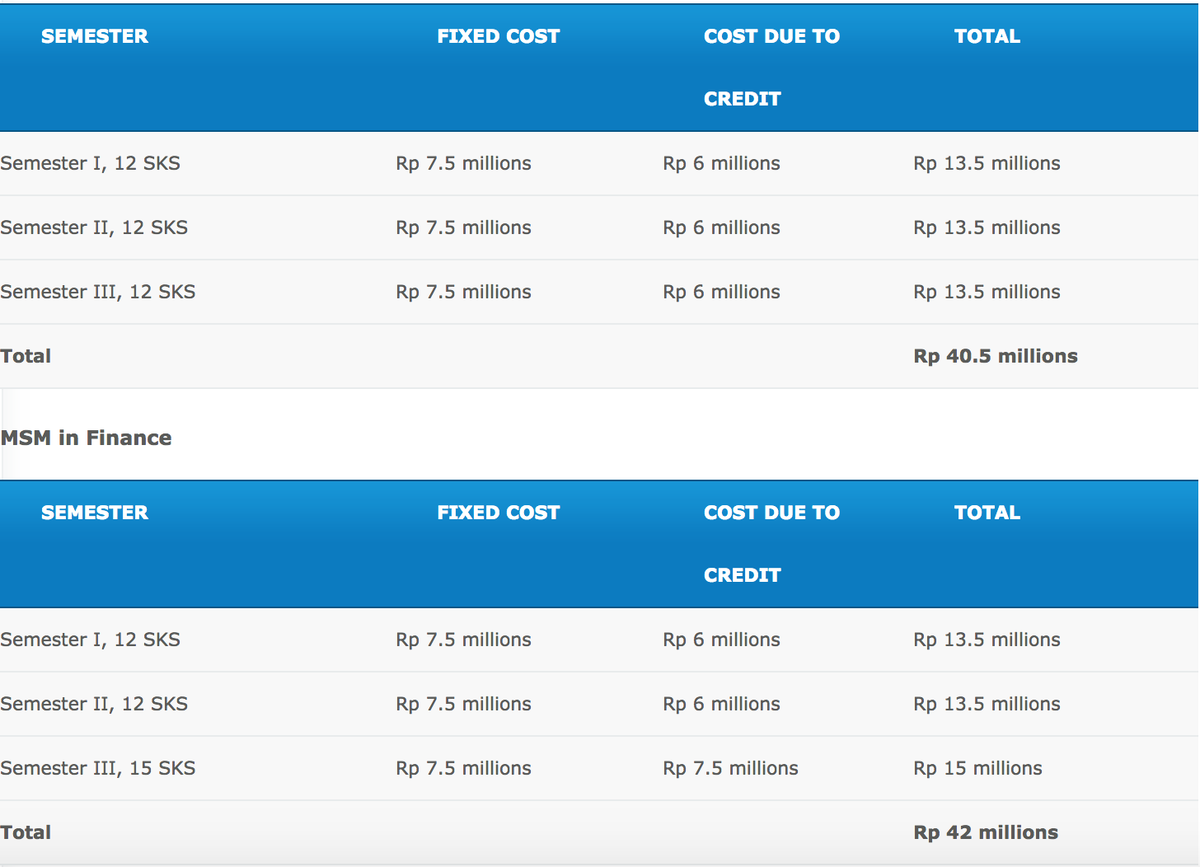
Task: Click Semester I 'Rp 6 millions' in first table
Action: click(721, 163)
